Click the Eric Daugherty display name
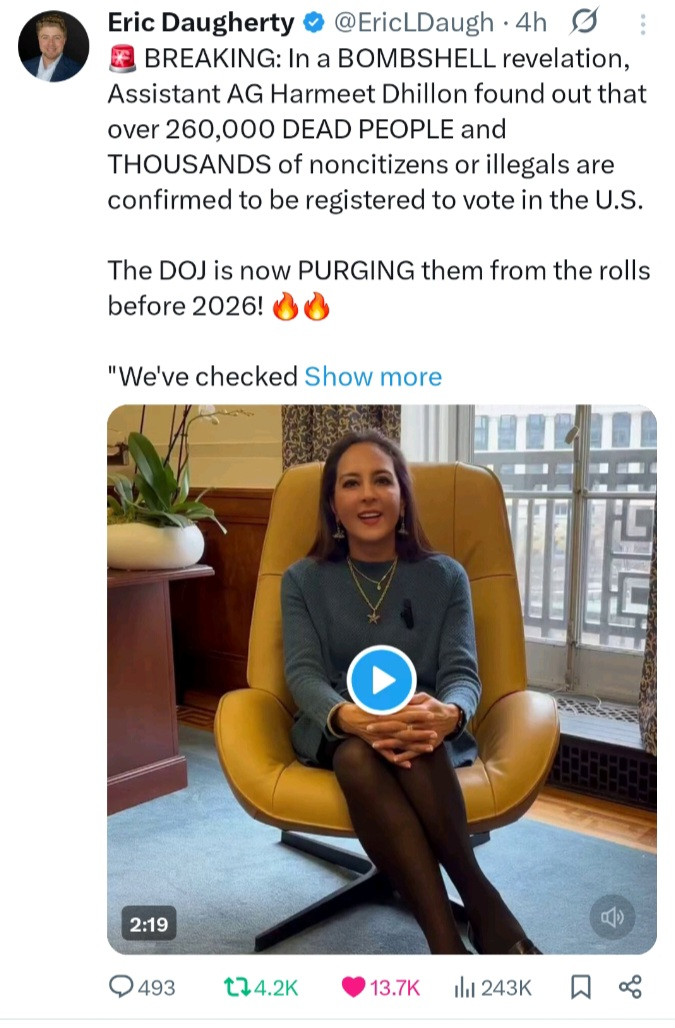Image resolution: width=675 pixels, height=1028 pixels. [200, 23]
